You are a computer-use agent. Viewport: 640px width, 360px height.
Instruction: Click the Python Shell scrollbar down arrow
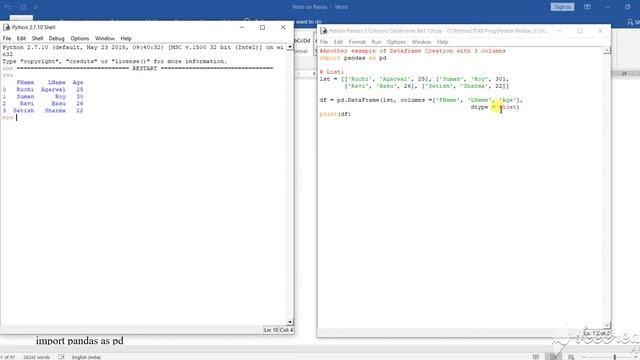(x=290, y=322)
